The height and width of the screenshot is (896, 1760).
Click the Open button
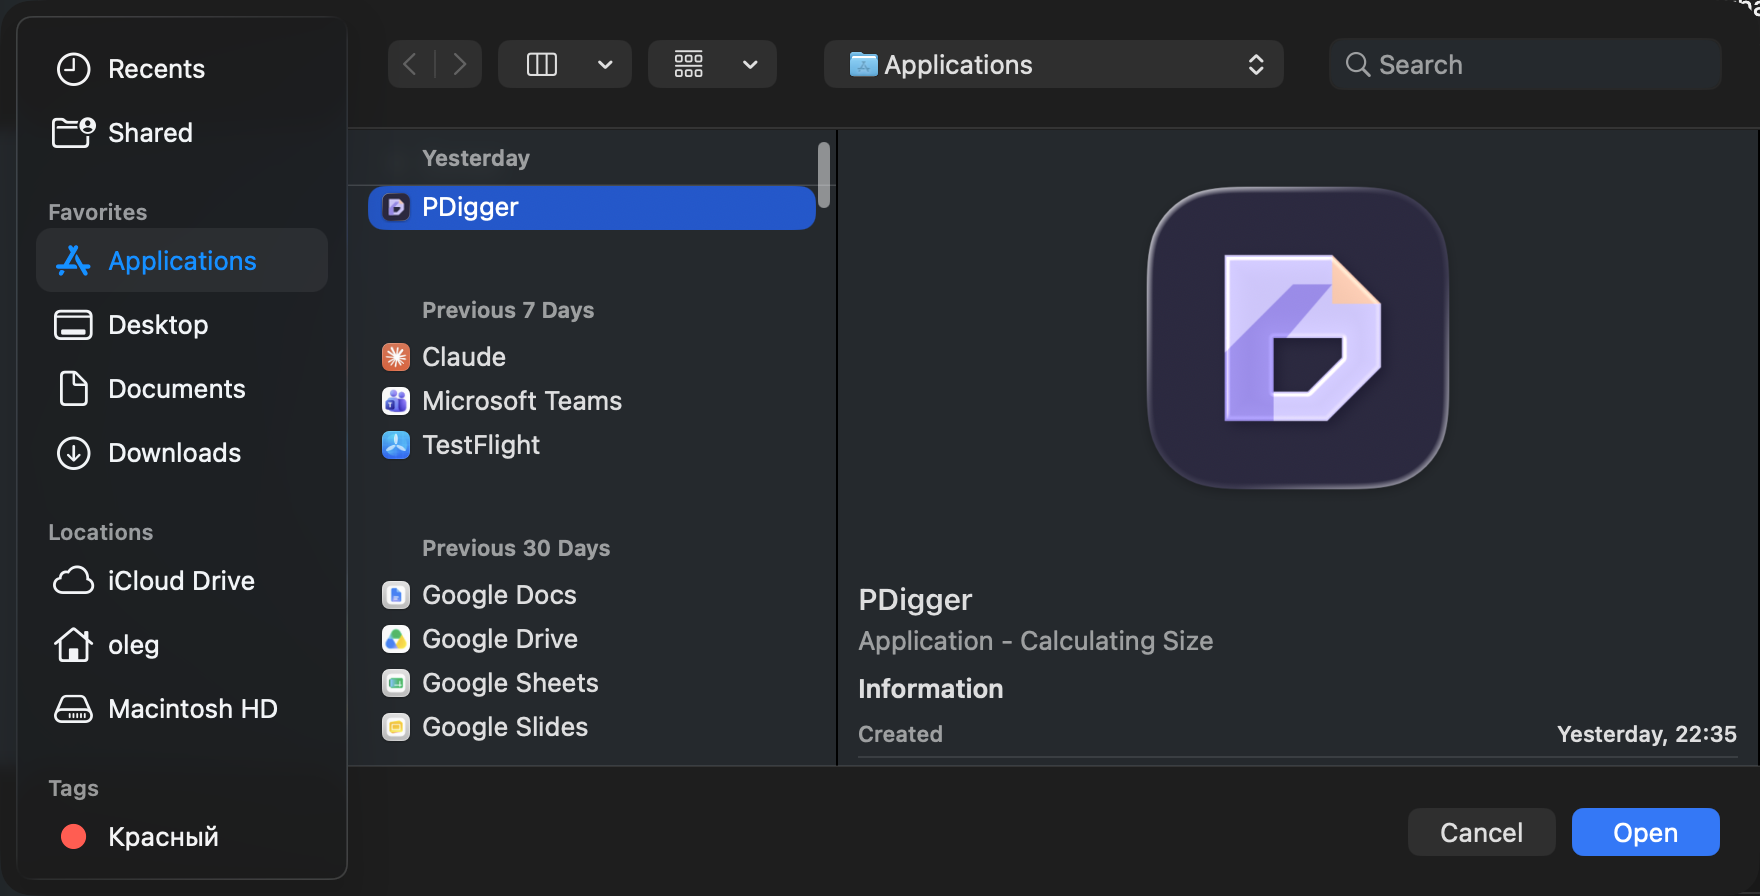1645,832
